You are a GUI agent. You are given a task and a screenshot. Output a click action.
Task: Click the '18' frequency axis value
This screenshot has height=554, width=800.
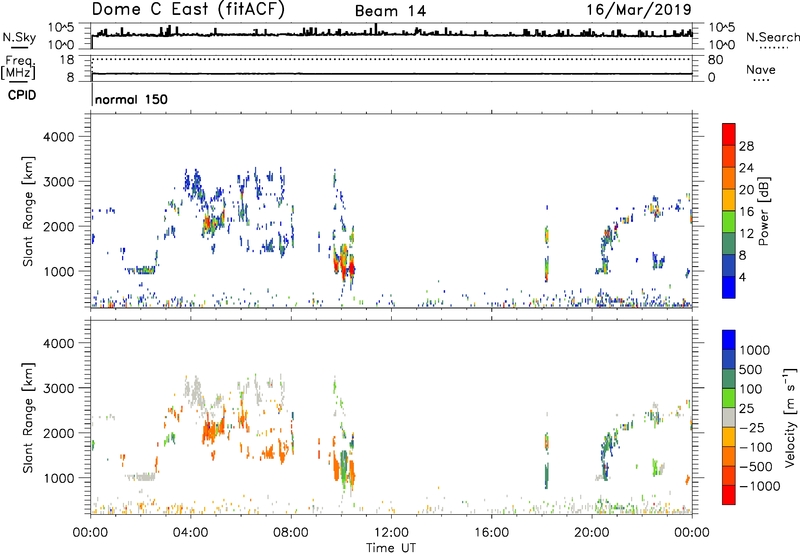67,60
